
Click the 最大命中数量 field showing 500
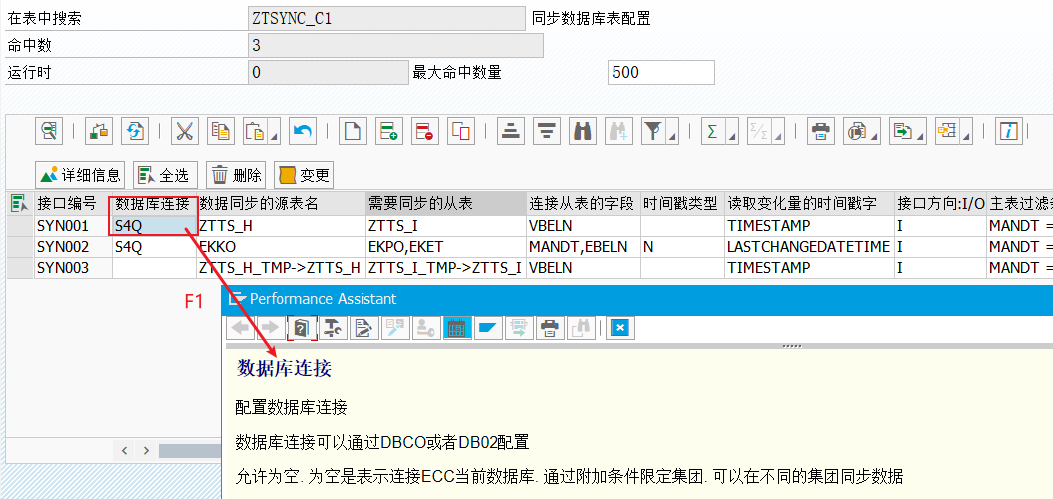tap(661, 73)
